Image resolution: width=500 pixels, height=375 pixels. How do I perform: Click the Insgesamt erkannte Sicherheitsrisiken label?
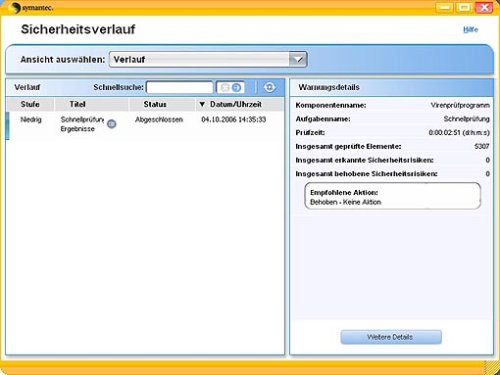click(x=364, y=160)
